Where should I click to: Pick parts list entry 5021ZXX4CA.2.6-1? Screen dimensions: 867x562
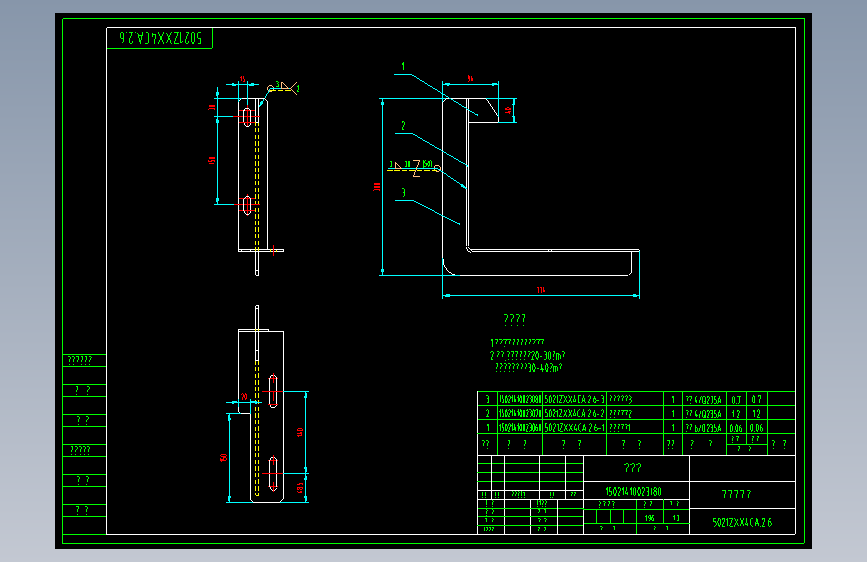point(574,428)
